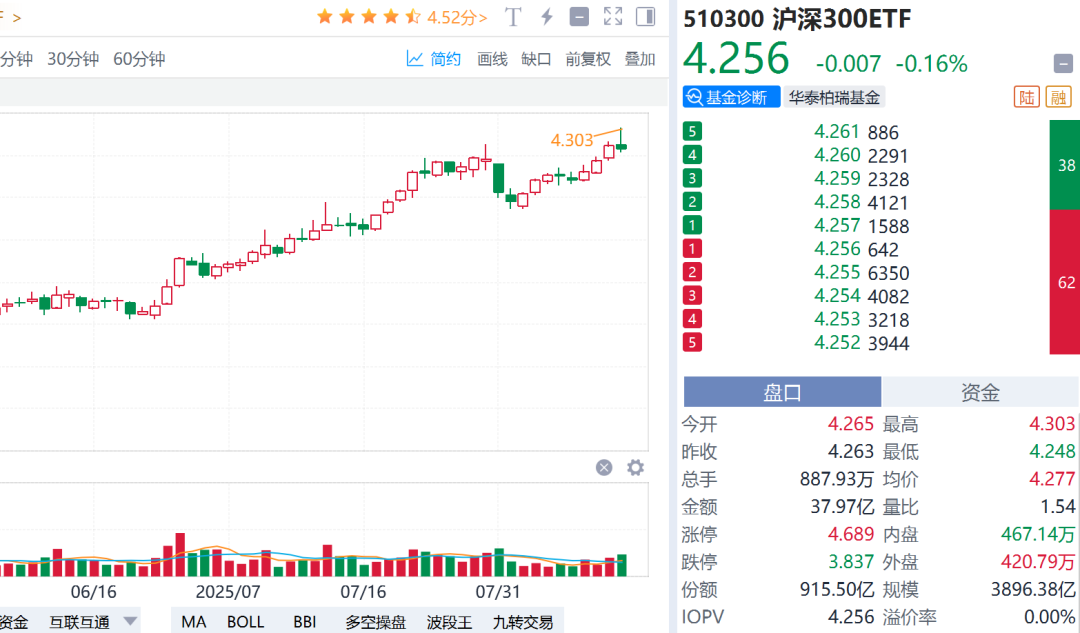Open 叠加 overlay comparison option
The height and width of the screenshot is (633, 1080).
640,59
